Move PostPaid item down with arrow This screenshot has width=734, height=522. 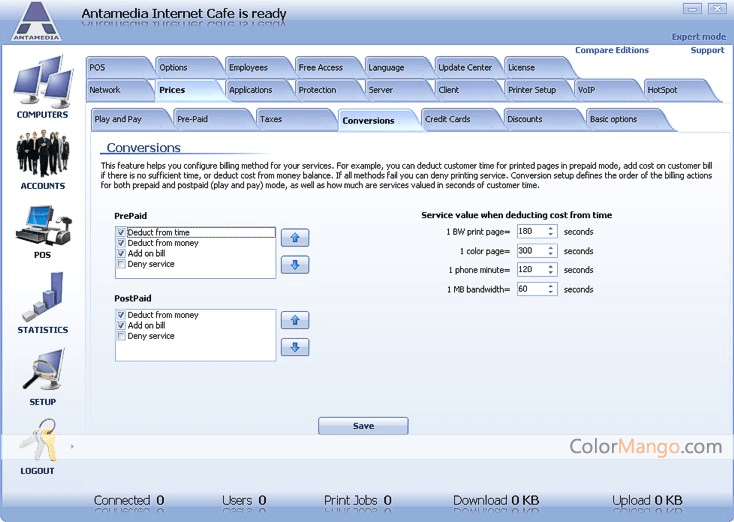(x=295, y=347)
